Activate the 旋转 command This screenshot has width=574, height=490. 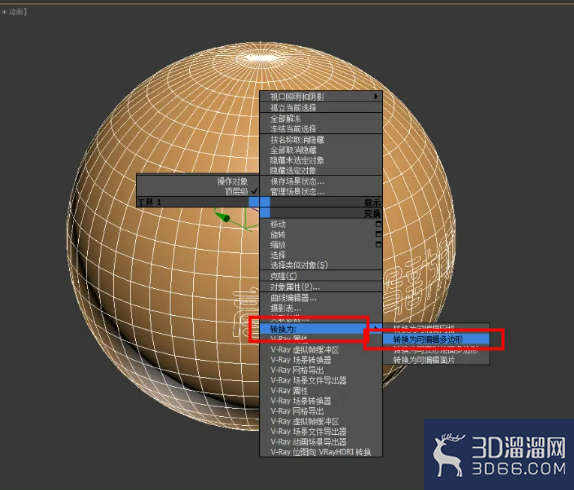278,235
